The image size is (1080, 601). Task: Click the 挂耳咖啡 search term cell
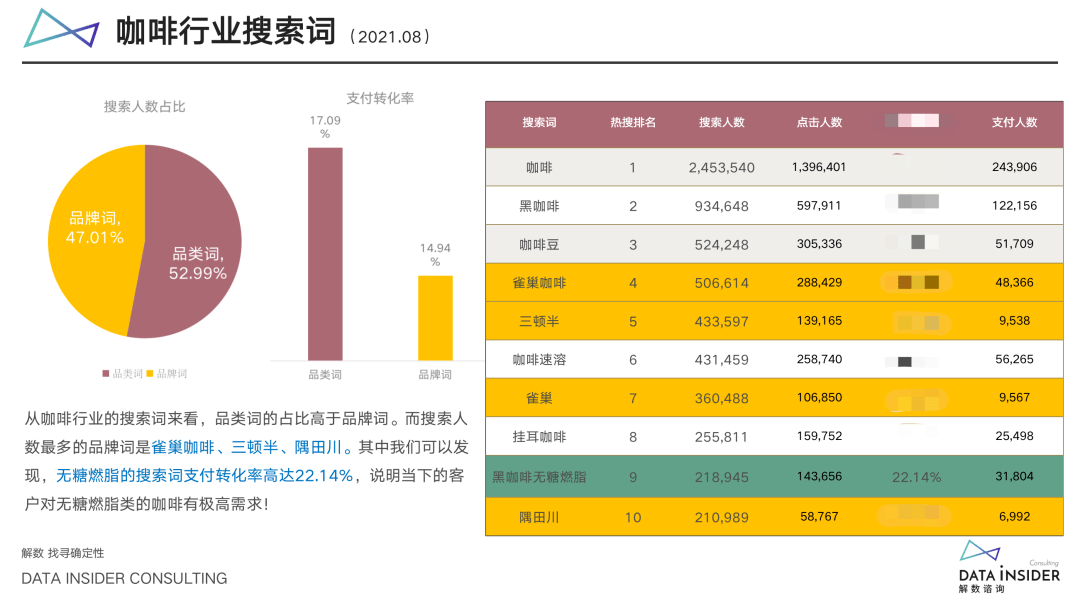point(539,436)
